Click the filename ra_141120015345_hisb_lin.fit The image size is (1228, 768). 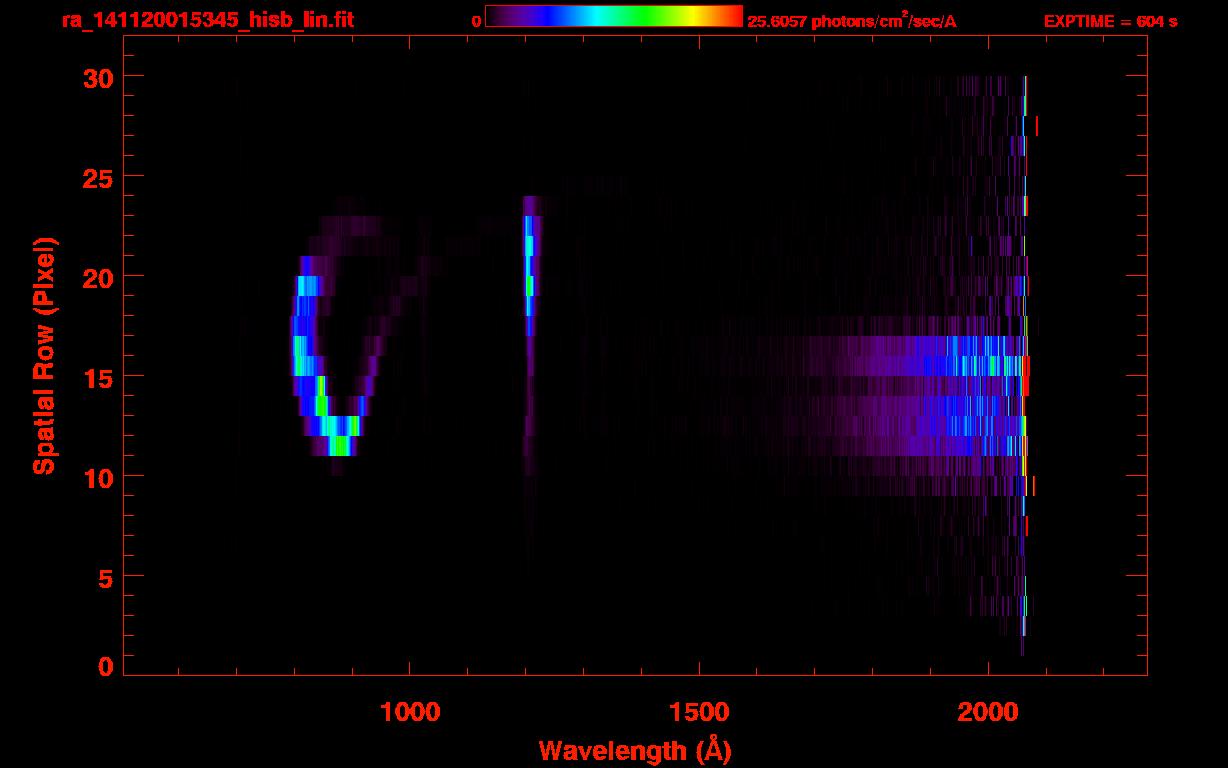207,20
